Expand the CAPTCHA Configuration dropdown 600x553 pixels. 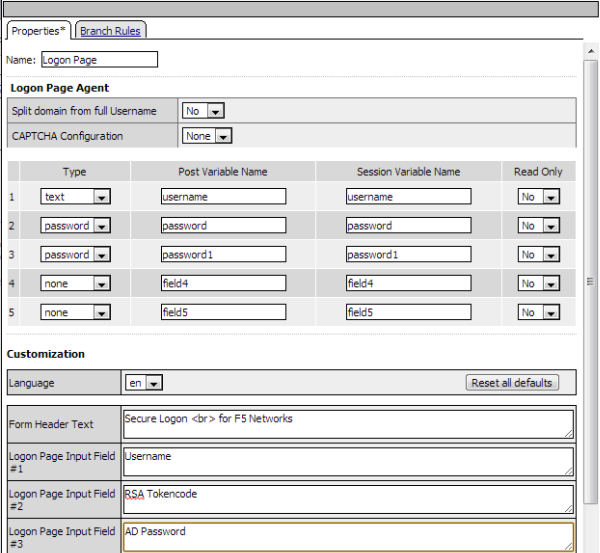click(207, 136)
